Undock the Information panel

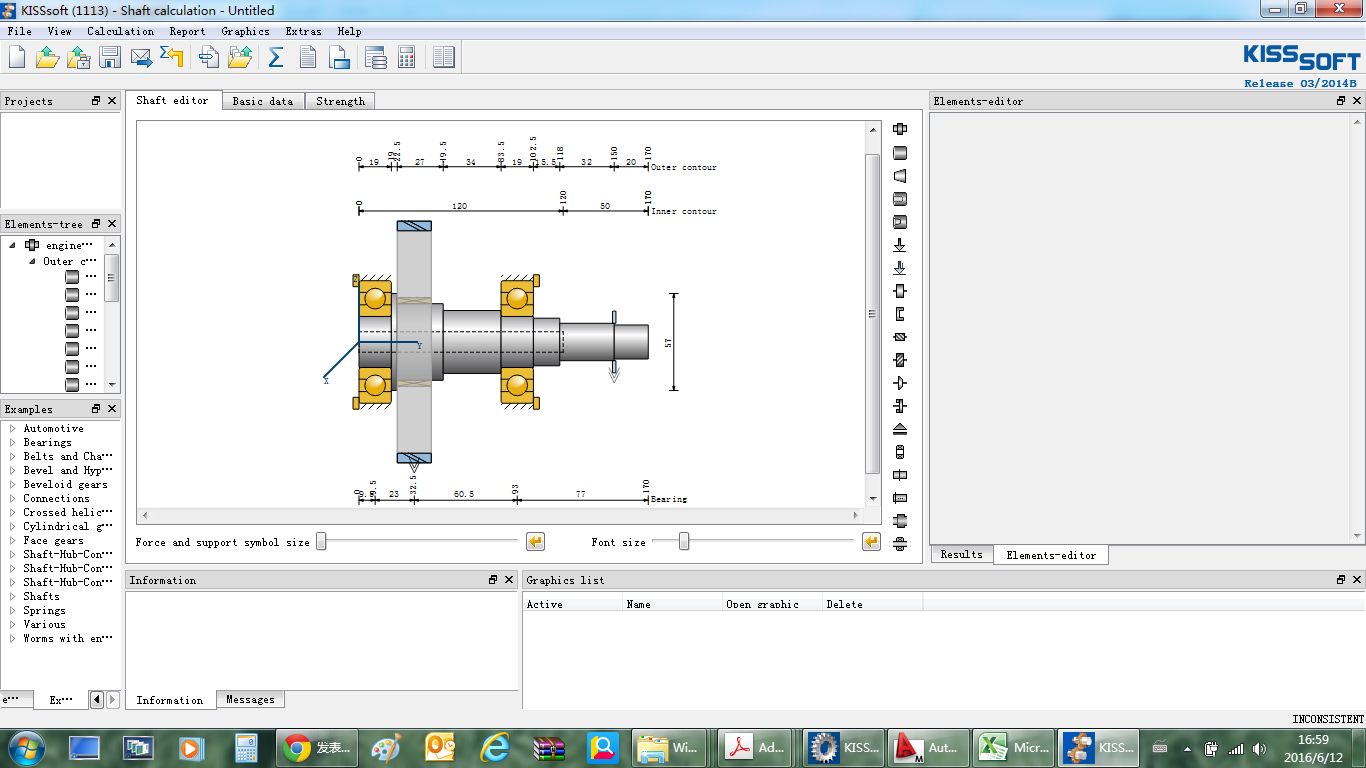[x=493, y=580]
